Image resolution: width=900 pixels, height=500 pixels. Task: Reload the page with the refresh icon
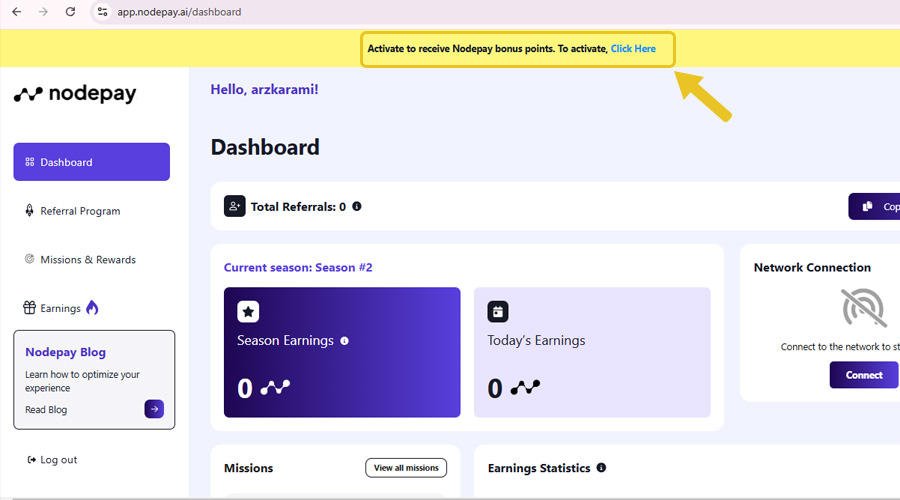[70, 11]
